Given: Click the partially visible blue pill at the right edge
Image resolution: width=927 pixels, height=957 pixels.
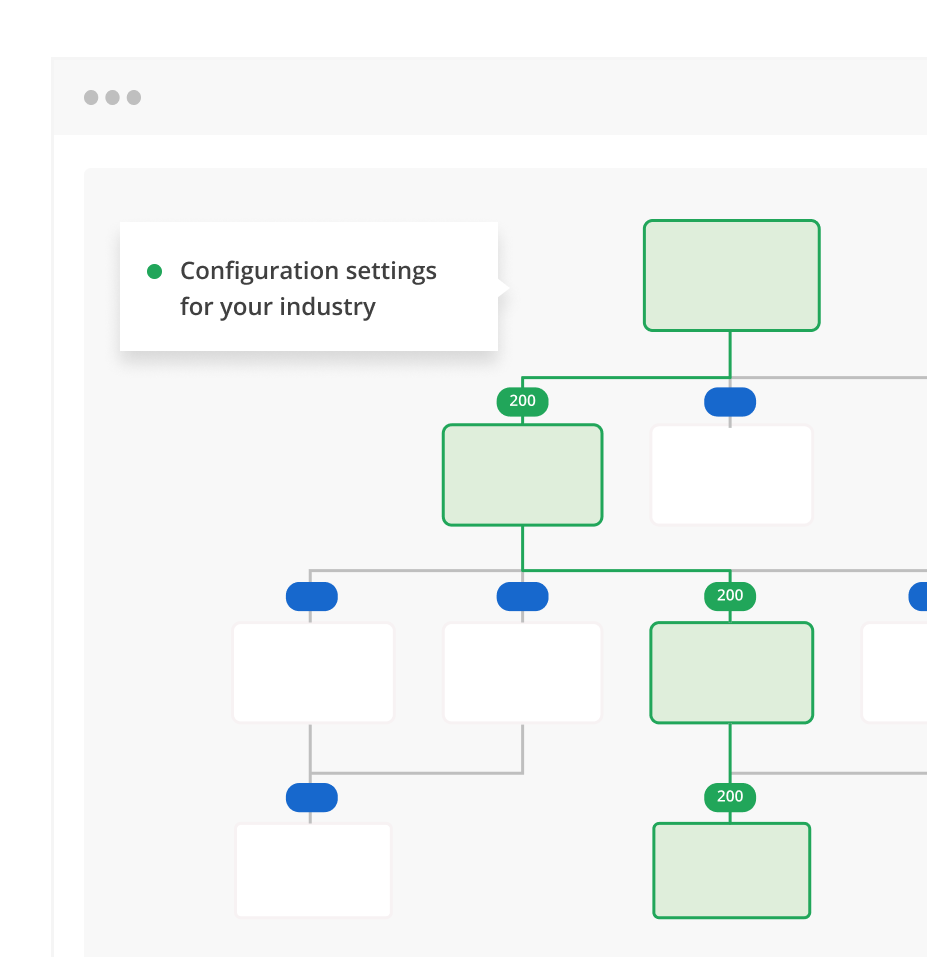Looking at the screenshot, I should click(920, 596).
